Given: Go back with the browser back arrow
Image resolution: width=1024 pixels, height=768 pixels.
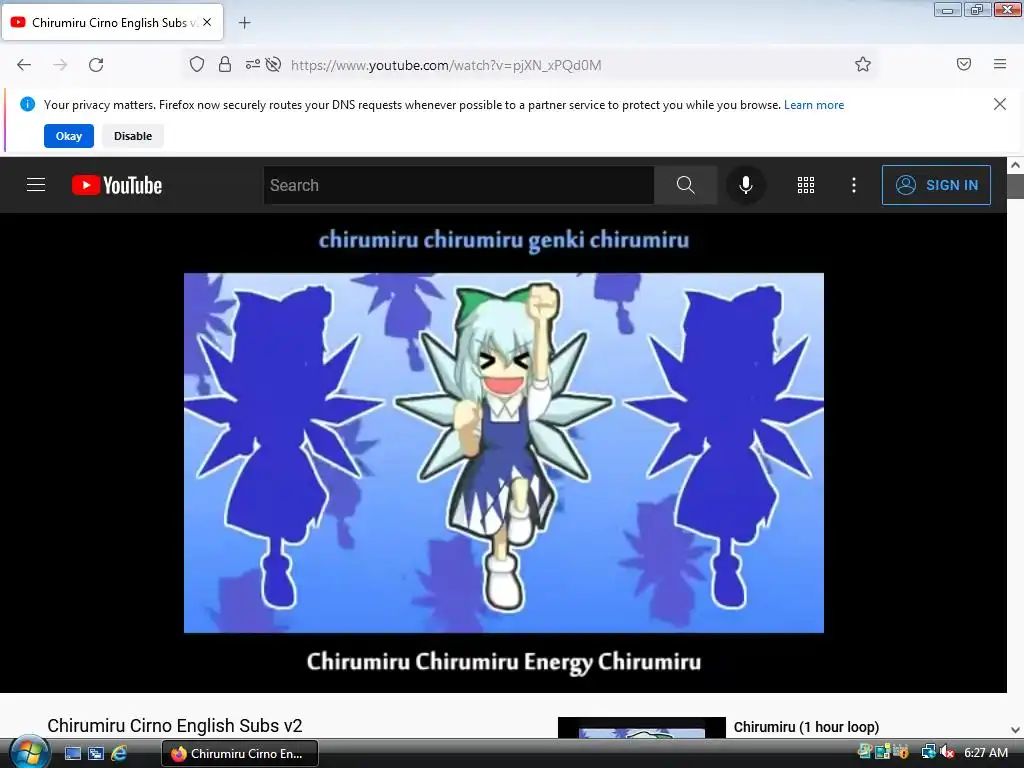Looking at the screenshot, I should pyautogui.click(x=24, y=65).
